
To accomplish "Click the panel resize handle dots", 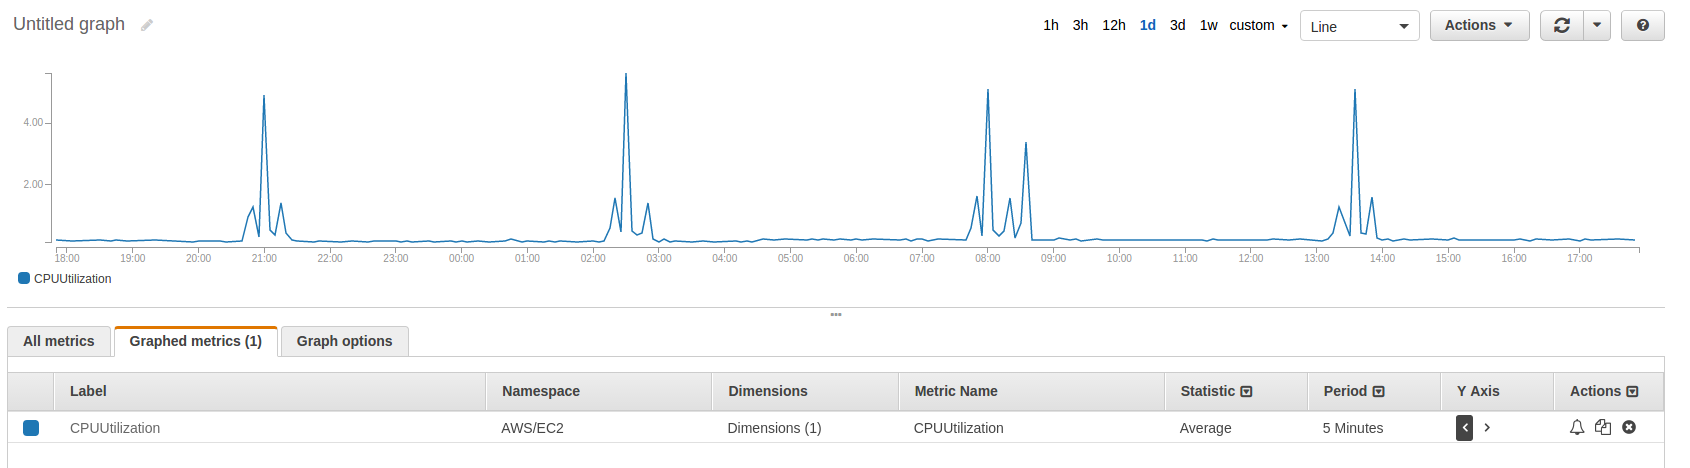I will pyautogui.click(x=836, y=315).
